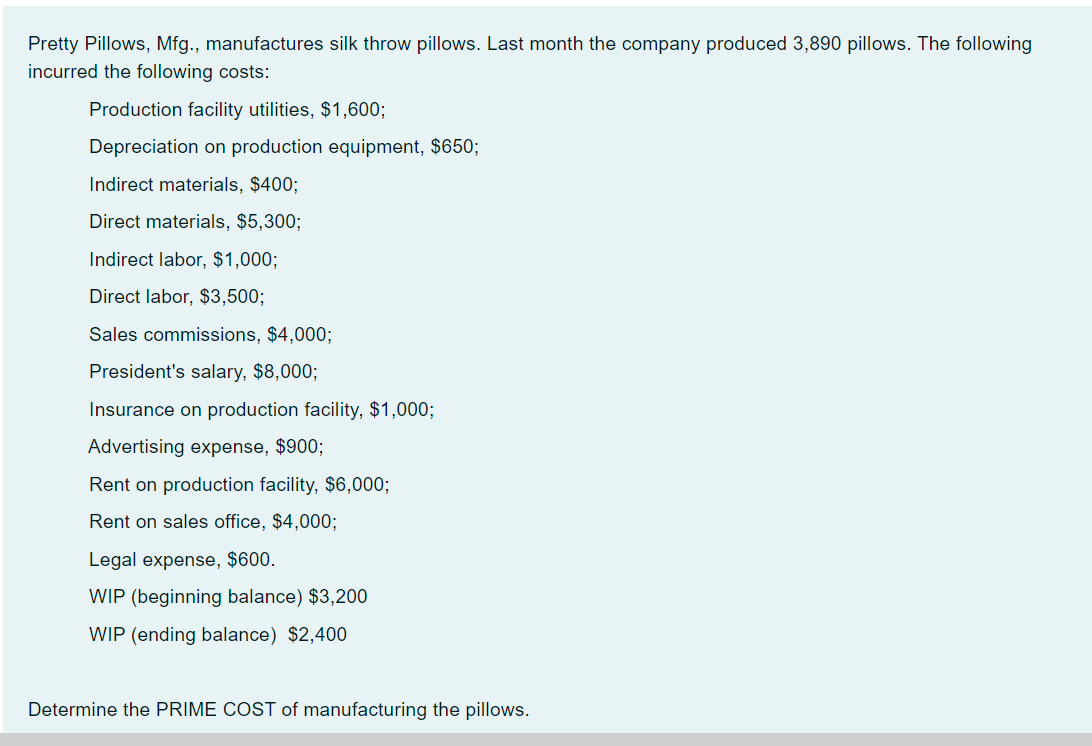Click the Production facility utilities $1,600 line
Screen dimensions: 1092x746
point(237,110)
